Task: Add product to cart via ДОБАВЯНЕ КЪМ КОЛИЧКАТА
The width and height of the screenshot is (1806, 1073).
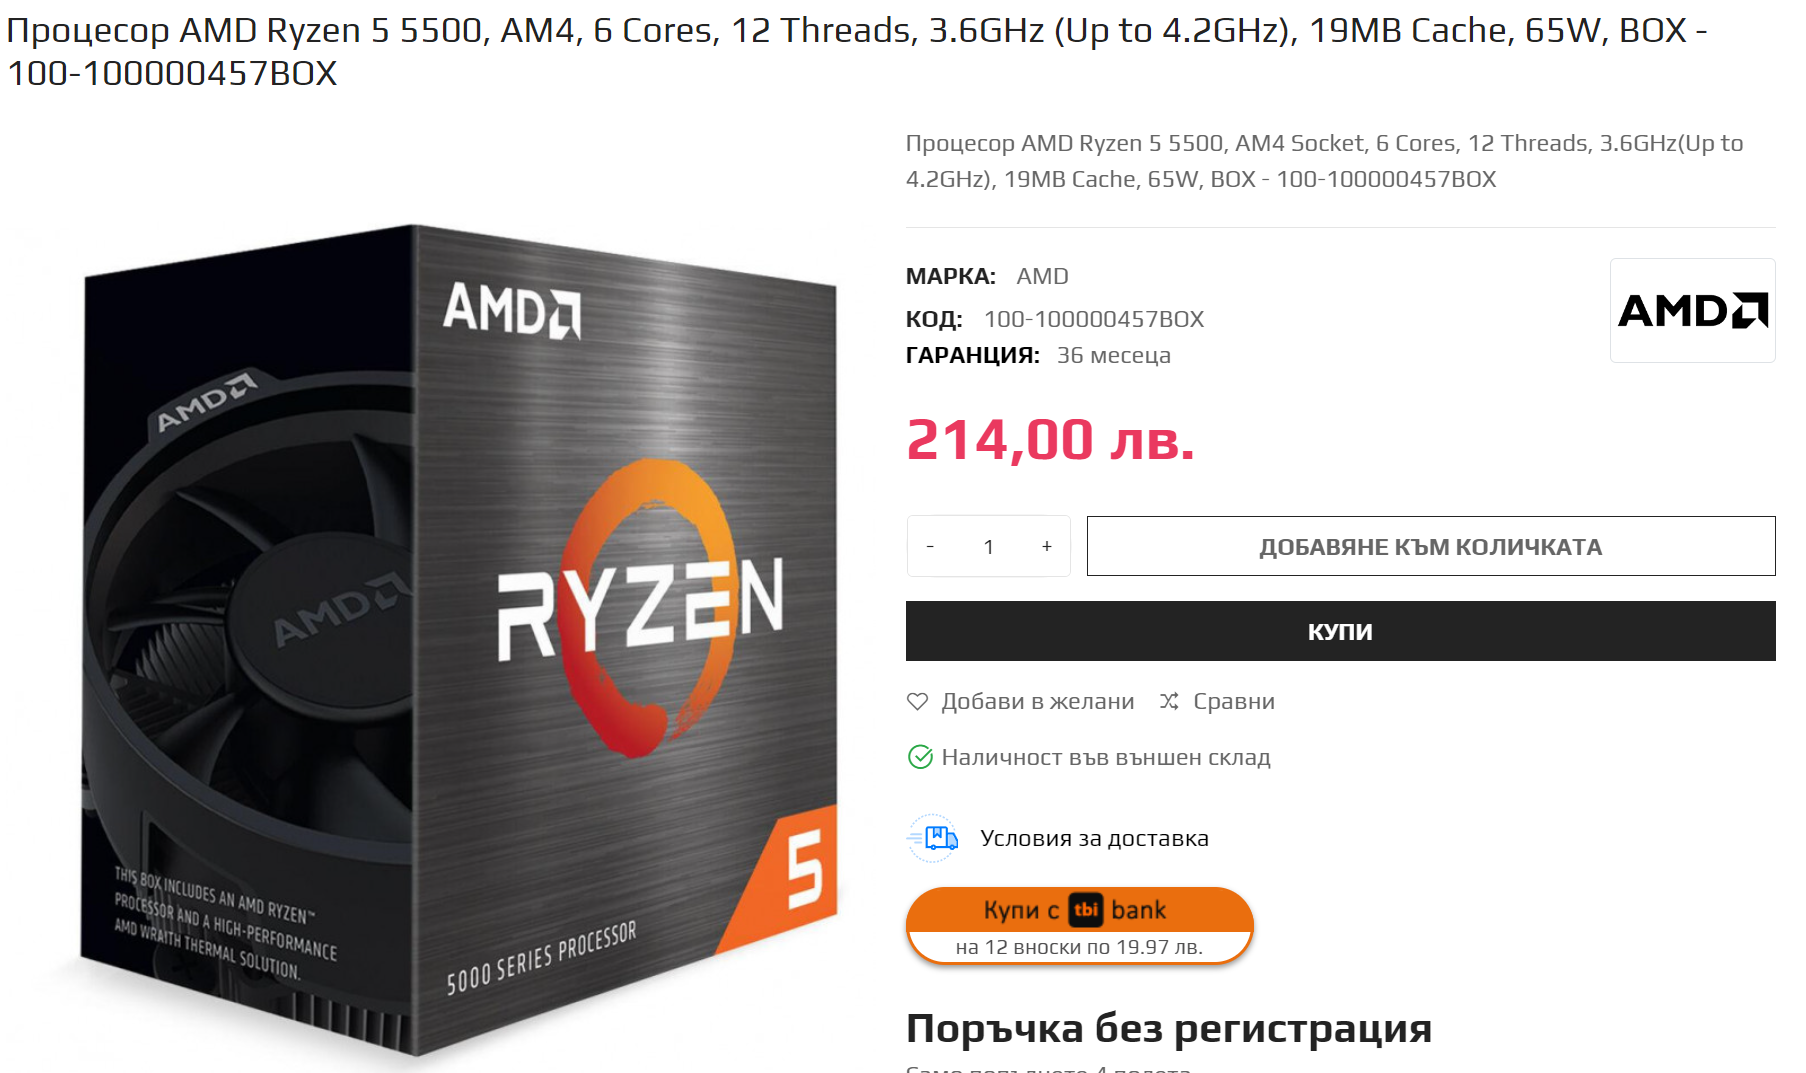Action: click(1431, 546)
